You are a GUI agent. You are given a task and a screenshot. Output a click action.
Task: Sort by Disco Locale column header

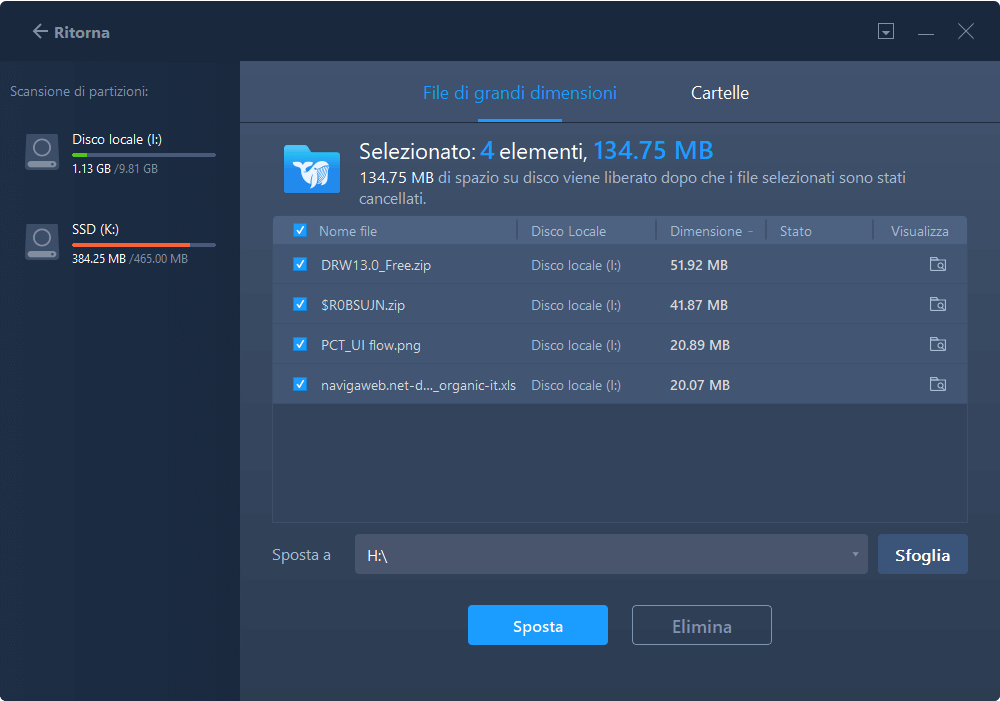[x=568, y=231]
